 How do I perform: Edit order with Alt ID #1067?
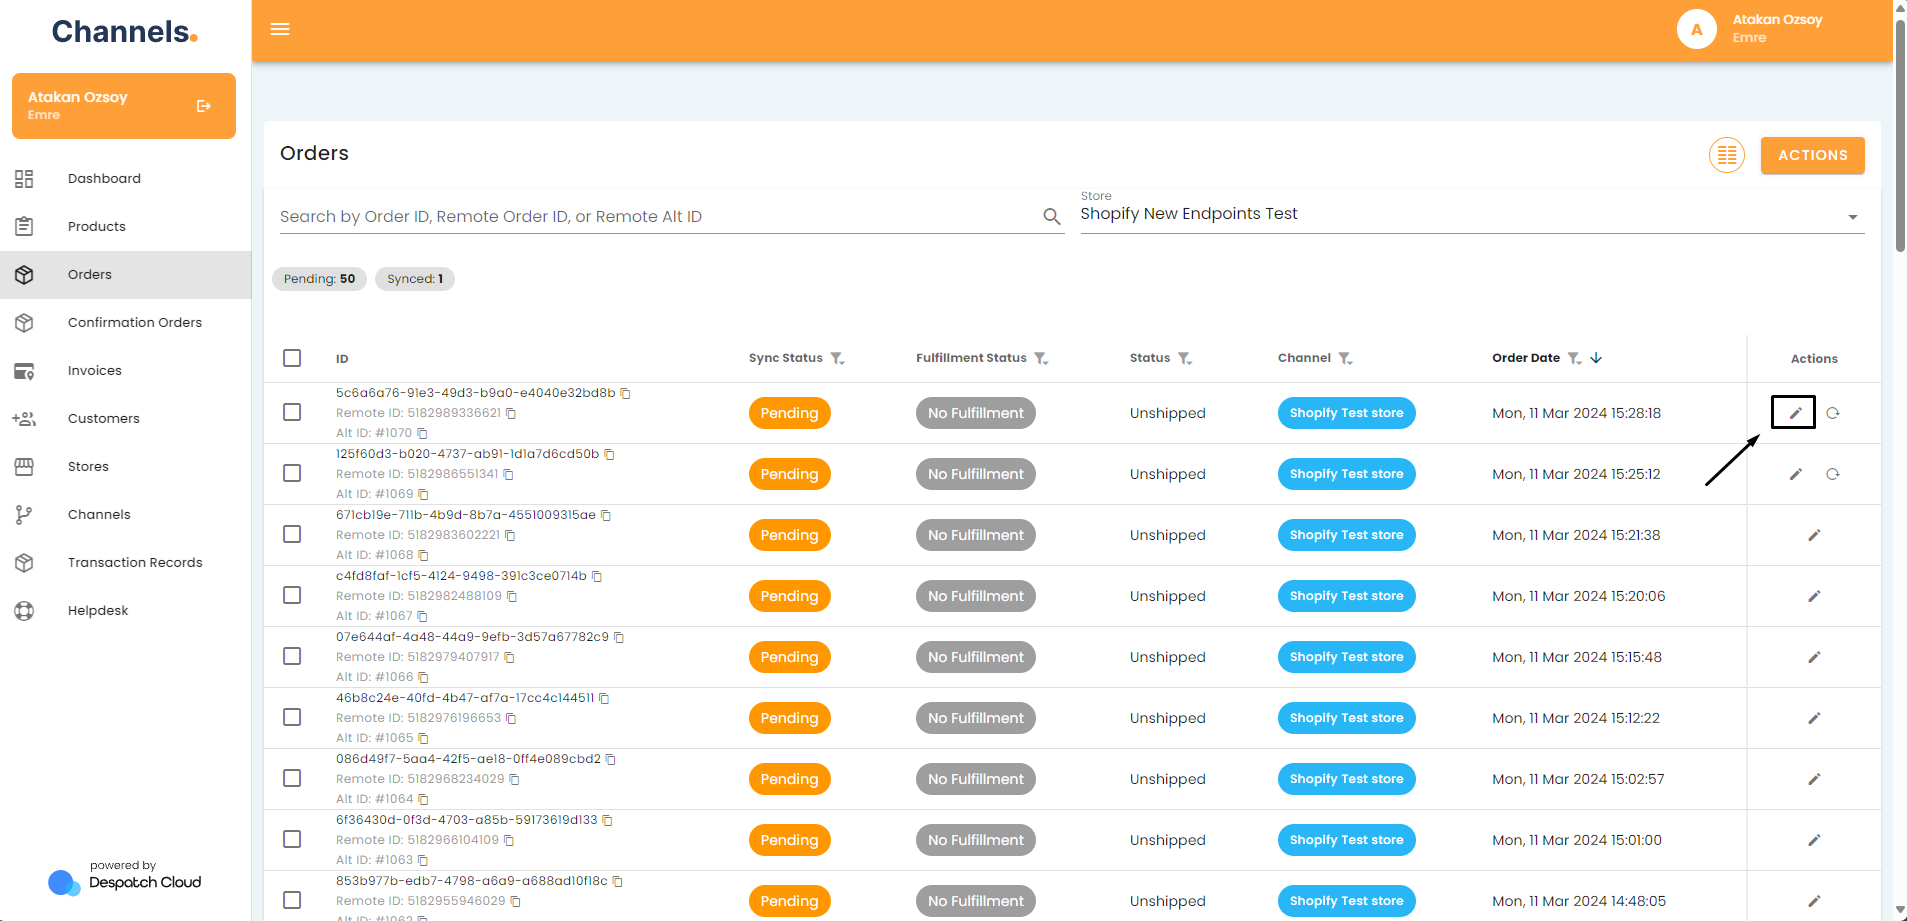click(1814, 596)
